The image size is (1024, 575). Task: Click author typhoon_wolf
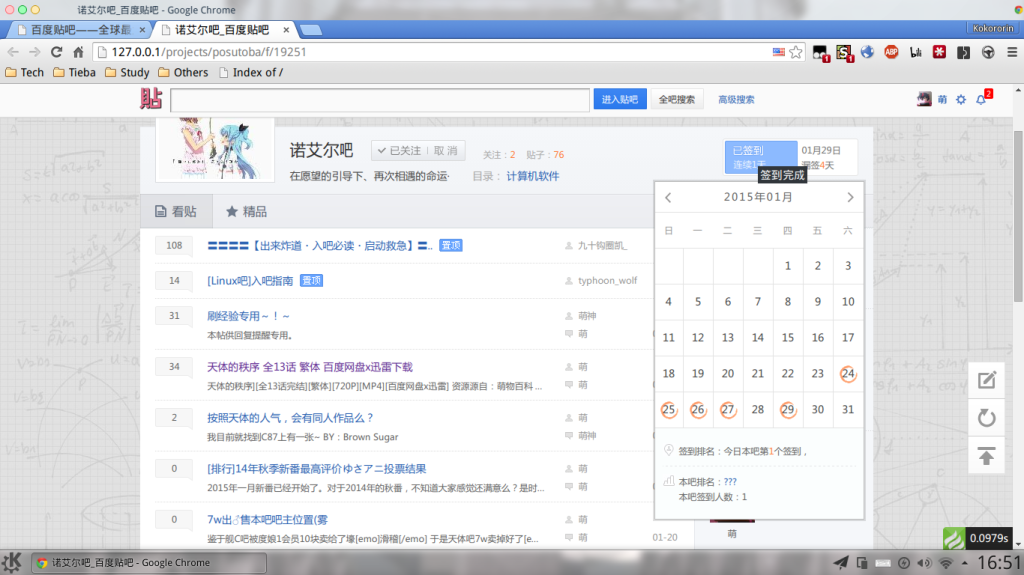(x=607, y=280)
